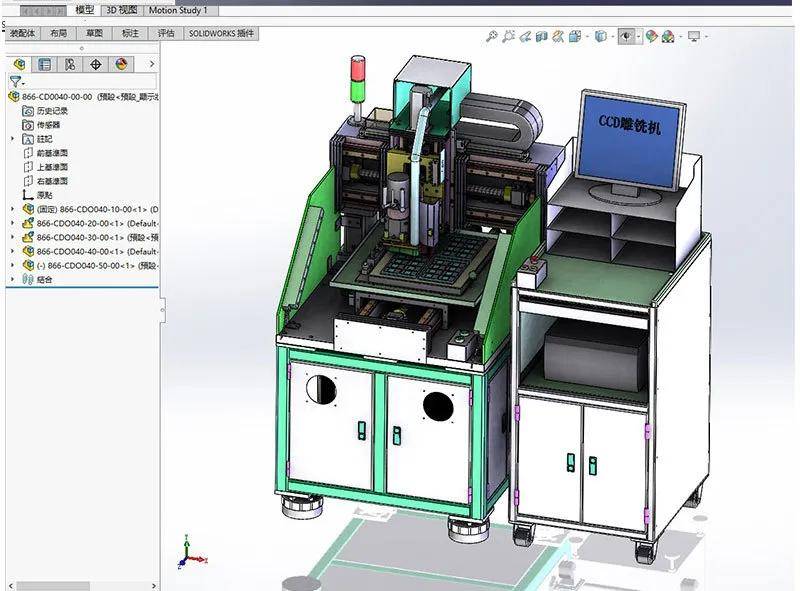The image size is (800, 591).
Task: Click the feature tree filter text field
Action: pos(91,81)
